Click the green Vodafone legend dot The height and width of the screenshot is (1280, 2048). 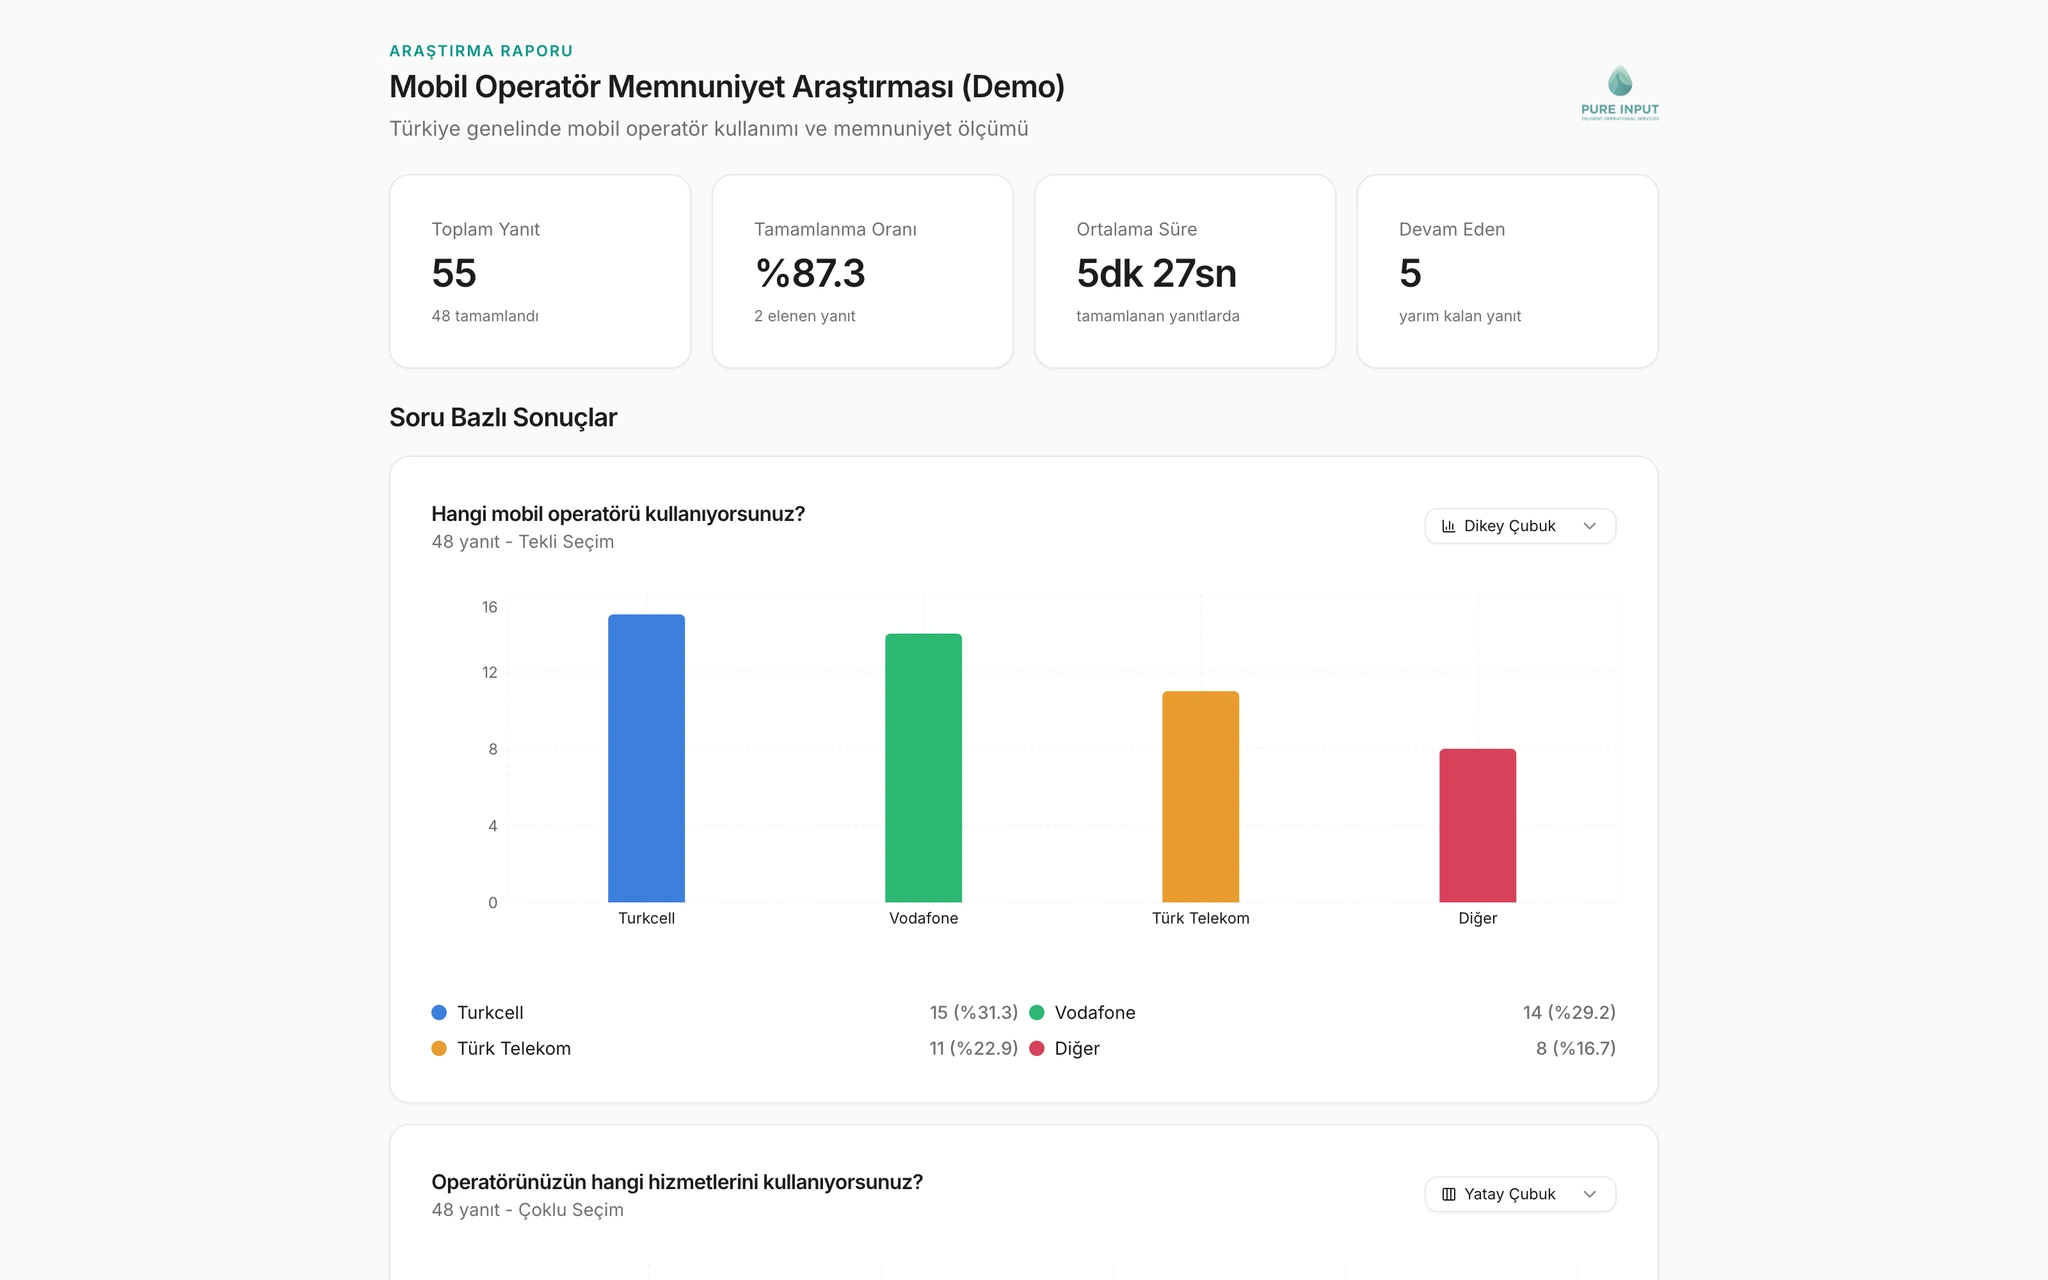(1037, 1012)
